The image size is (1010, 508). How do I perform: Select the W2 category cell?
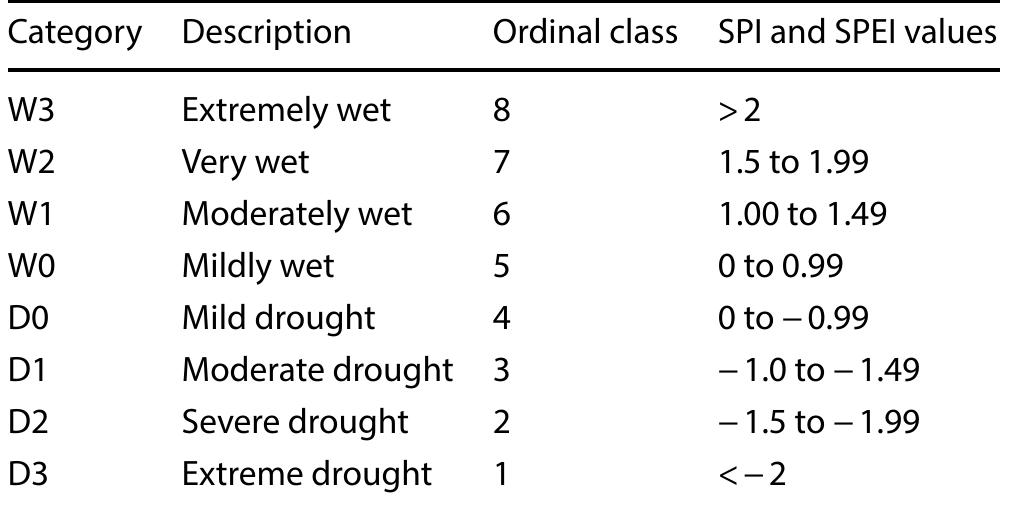[x=31, y=161]
